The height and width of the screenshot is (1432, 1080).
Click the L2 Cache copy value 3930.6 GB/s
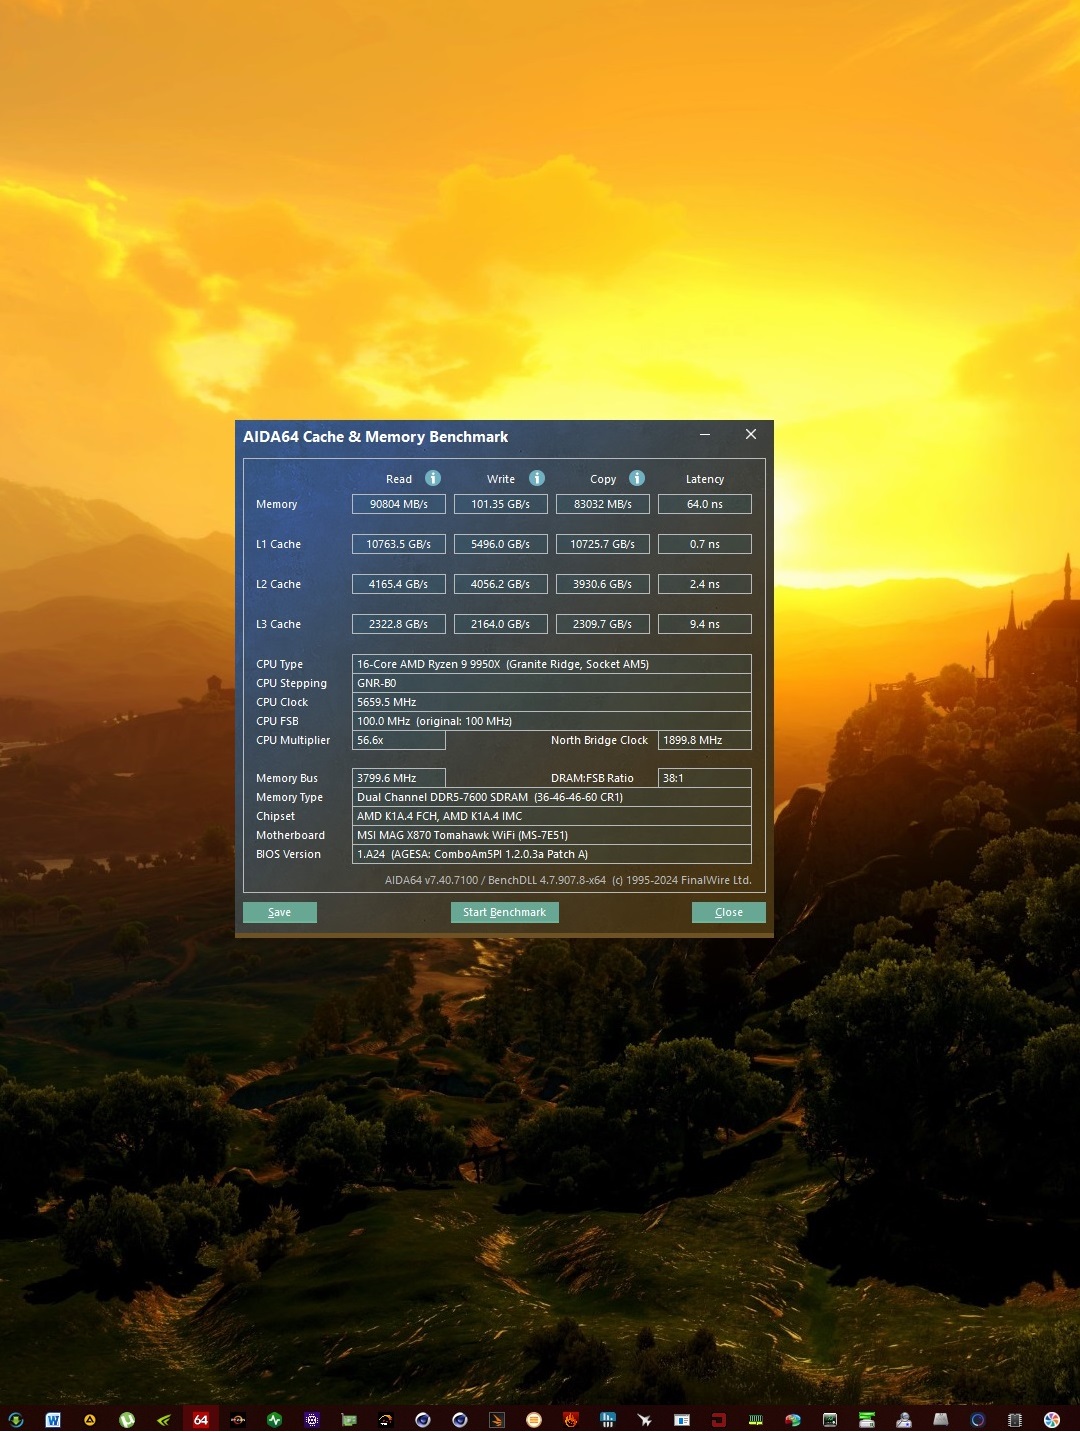[x=603, y=584]
